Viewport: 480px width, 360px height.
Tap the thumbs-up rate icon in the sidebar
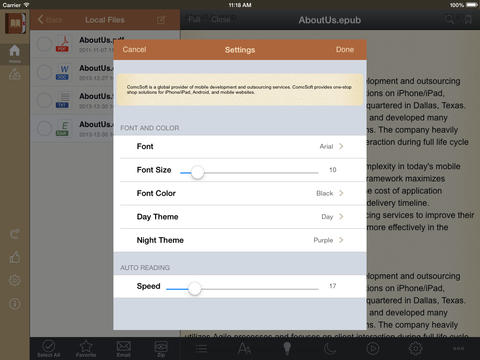click(x=15, y=257)
